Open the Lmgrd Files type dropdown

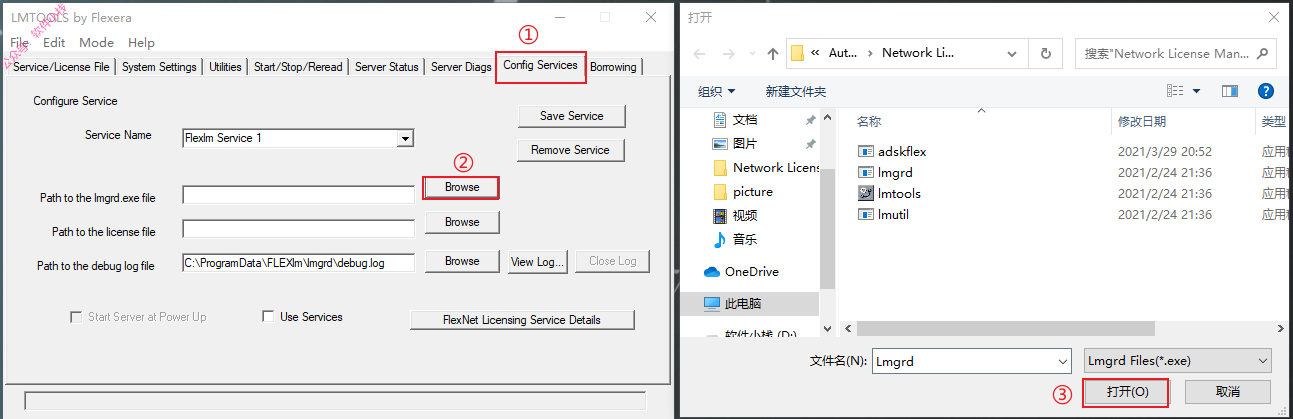coord(1178,360)
